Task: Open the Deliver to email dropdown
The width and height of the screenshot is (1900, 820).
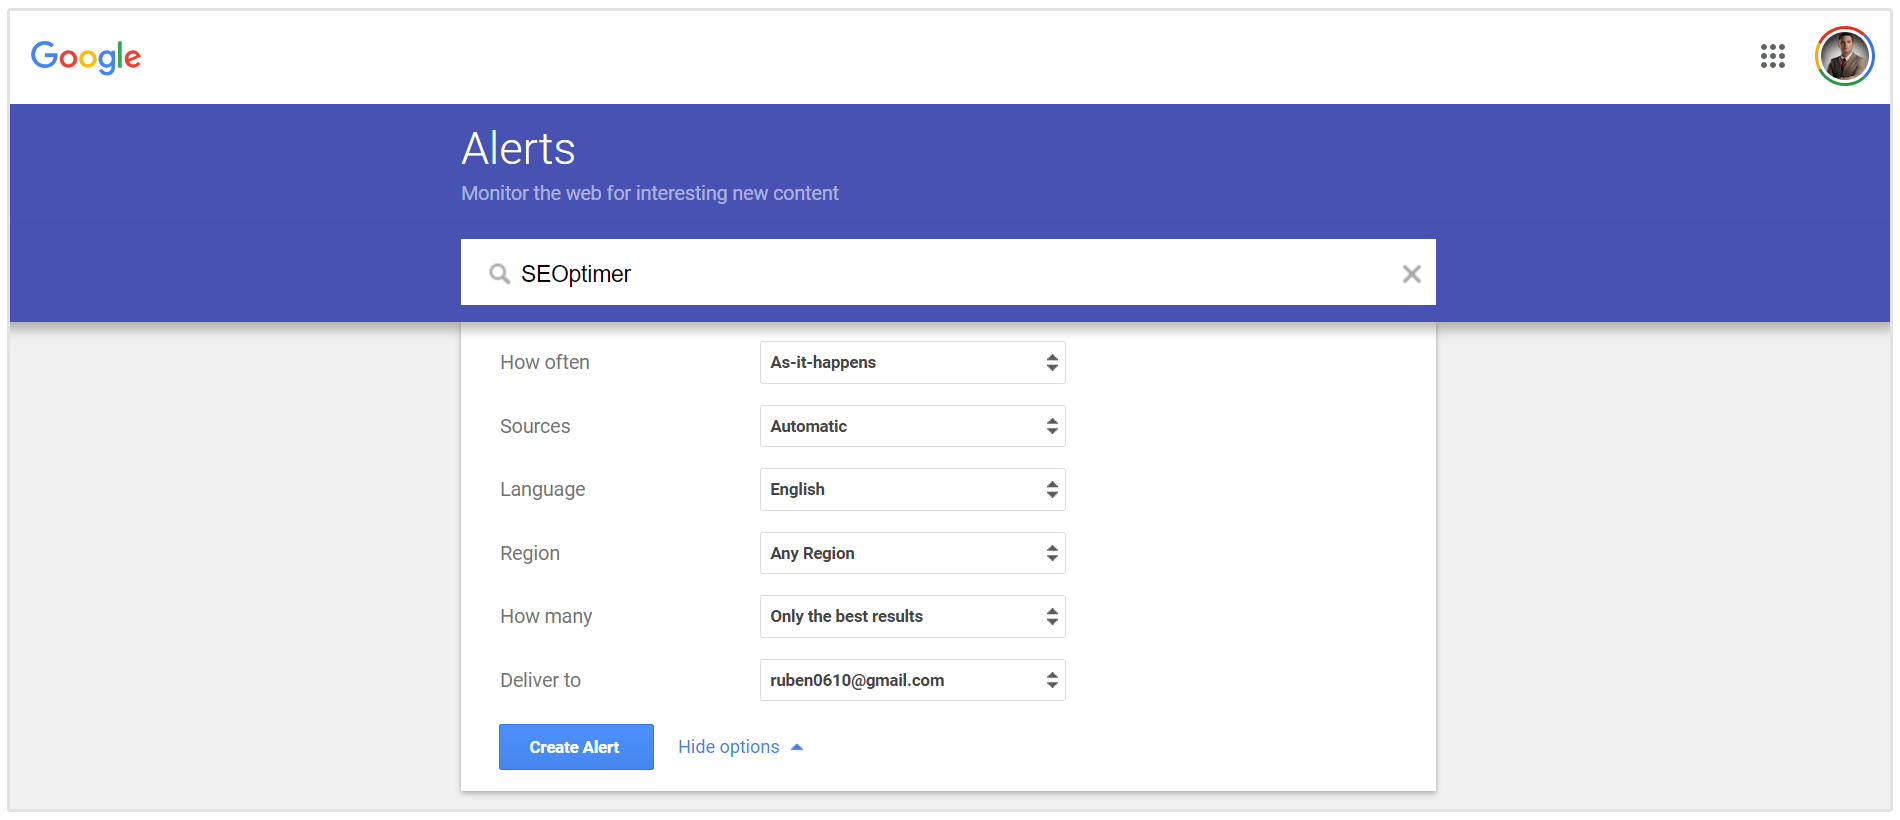Action: (x=912, y=680)
